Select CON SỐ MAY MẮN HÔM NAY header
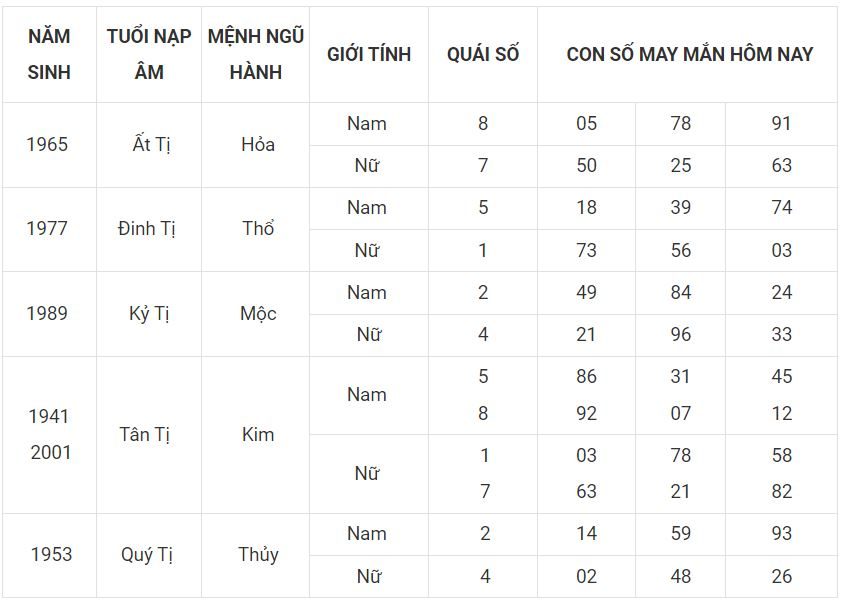Viewport: 844px width, 606px height. click(689, 54)
